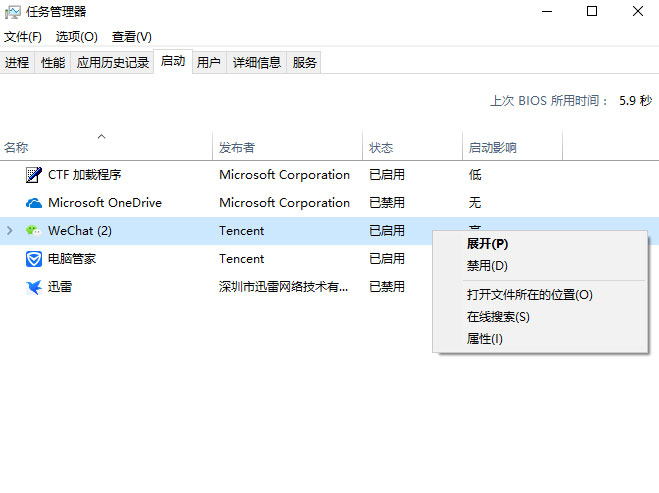Click the WeChat green bubble icon
This screenshot has height=493, width=659.
coord(34,231)
